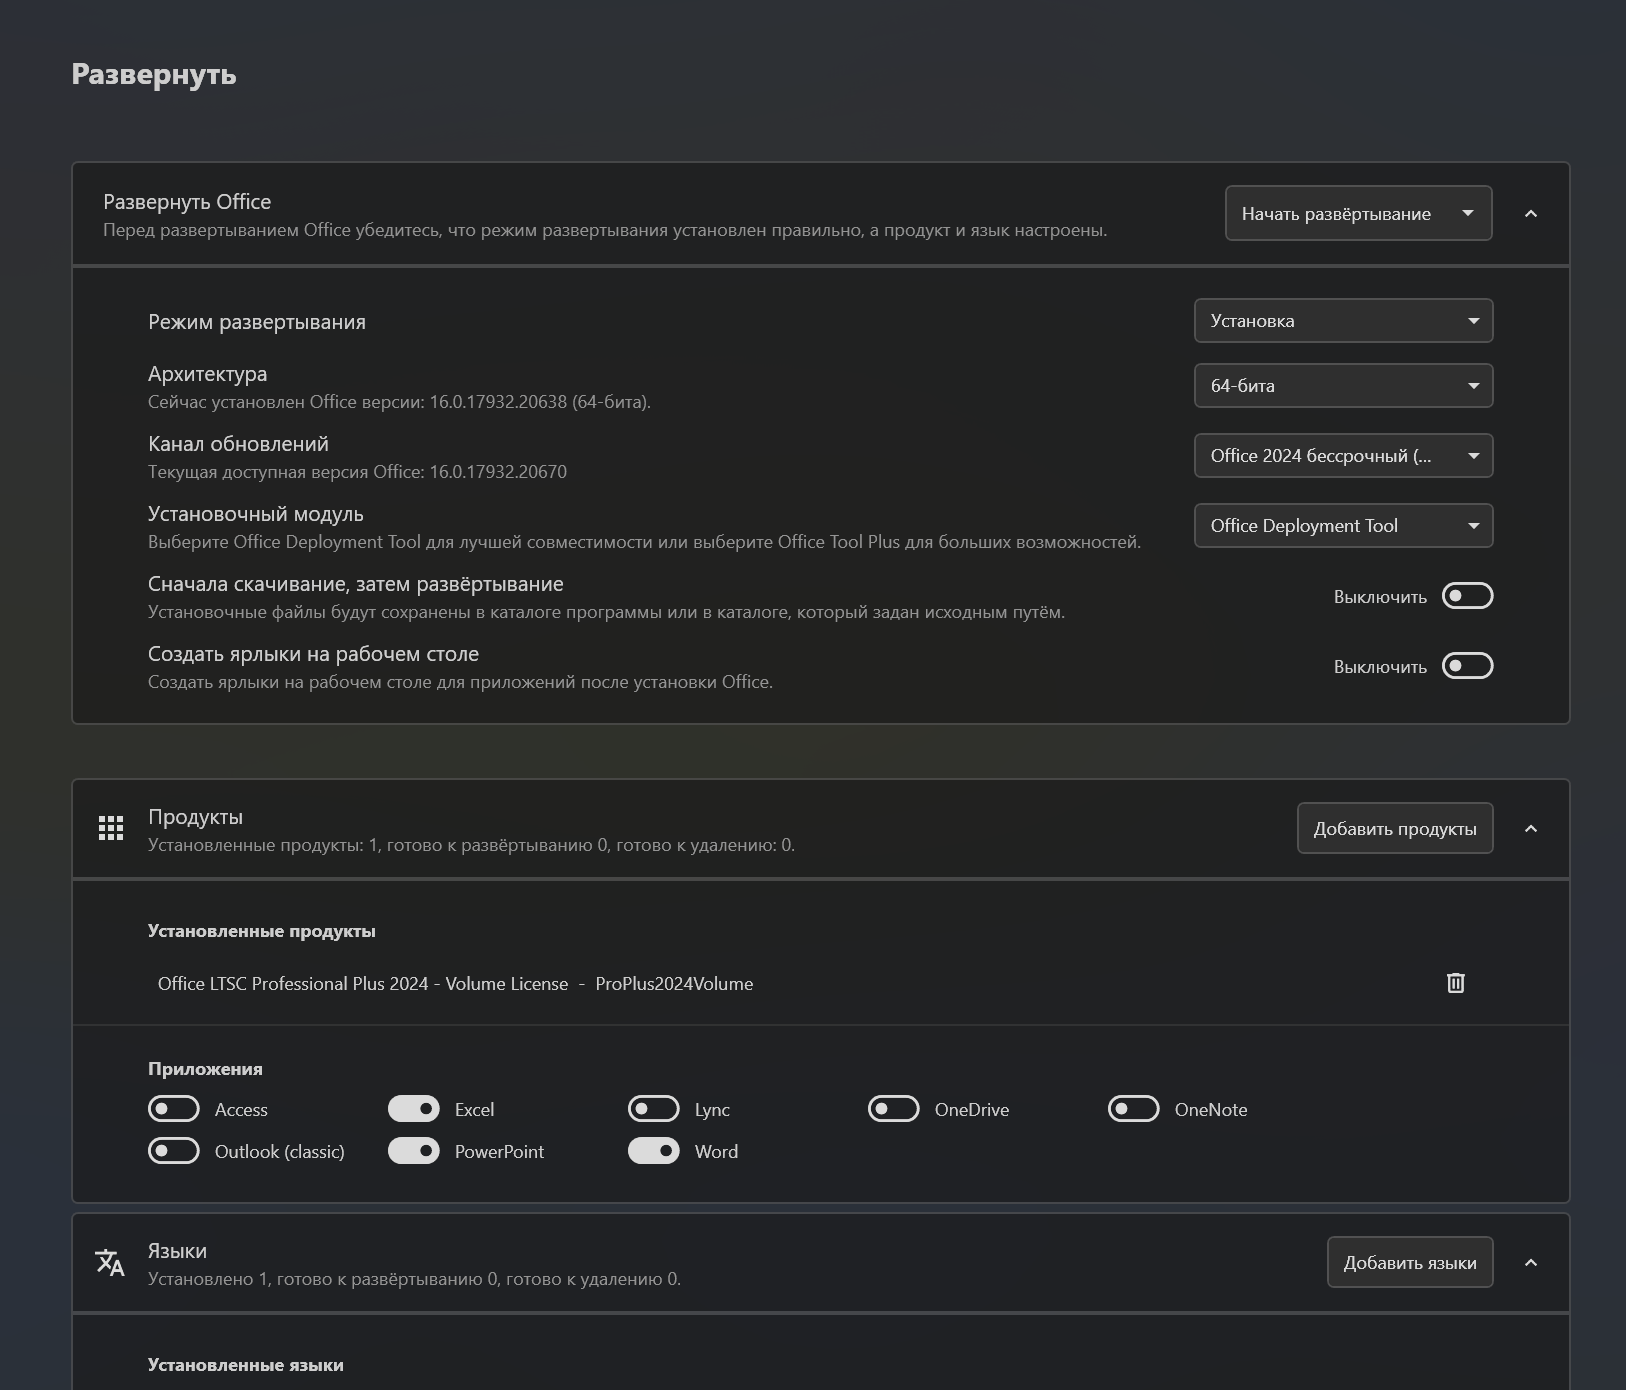Open the Канал обновлений dropdown
This screenshot has width=1626, height=1390.
(1342, 456)
